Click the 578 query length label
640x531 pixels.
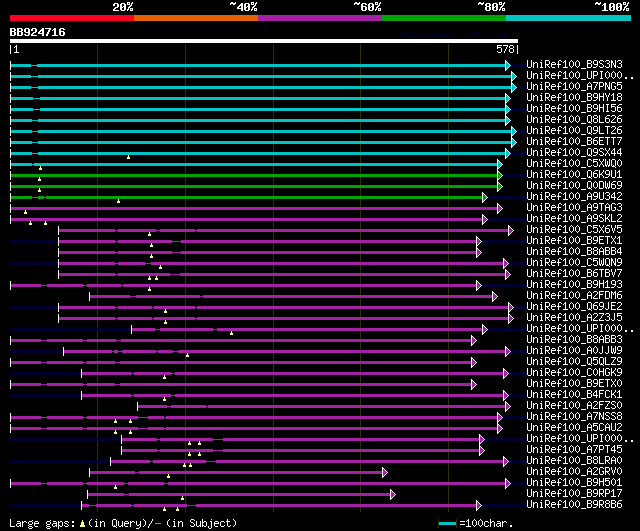[x=505, y=49]
